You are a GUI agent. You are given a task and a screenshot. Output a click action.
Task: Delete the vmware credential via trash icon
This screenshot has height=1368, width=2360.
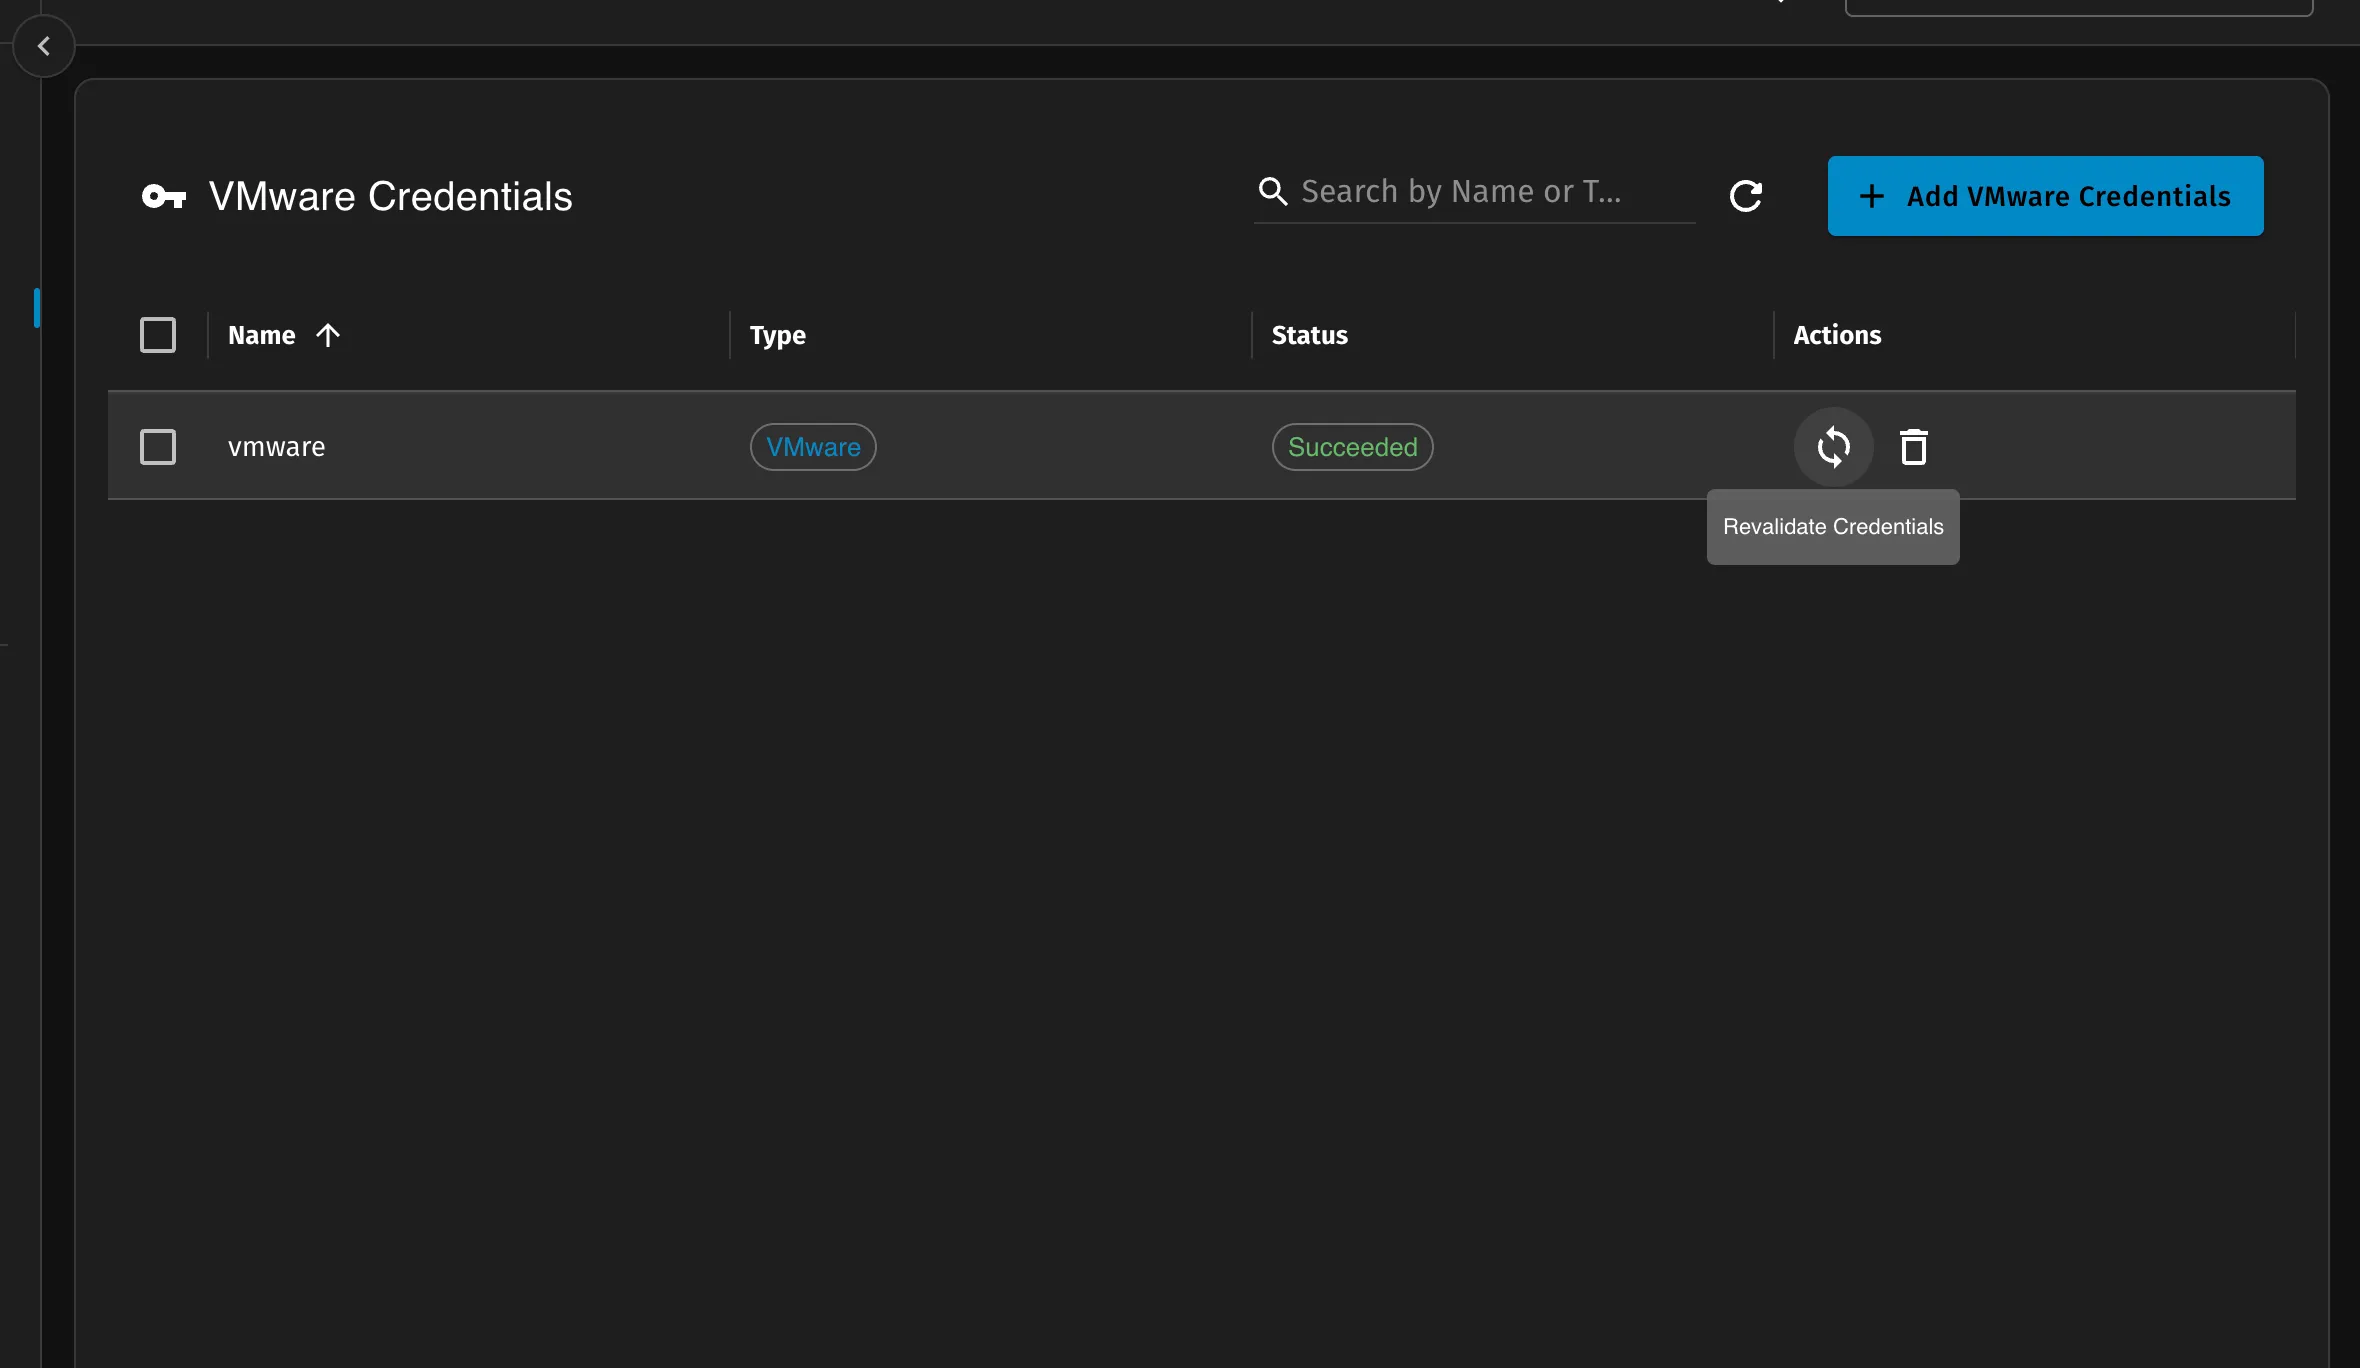(1913, 447)
